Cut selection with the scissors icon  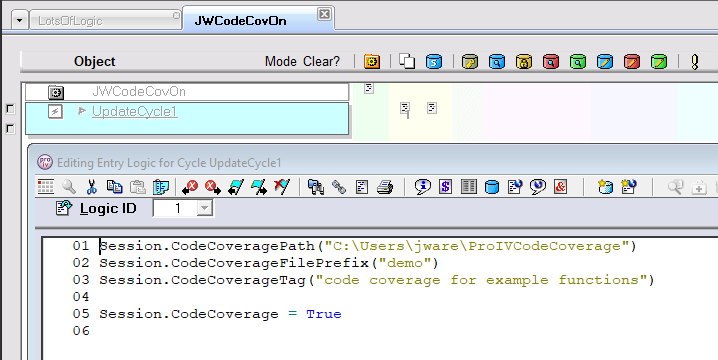pos(92,186)
